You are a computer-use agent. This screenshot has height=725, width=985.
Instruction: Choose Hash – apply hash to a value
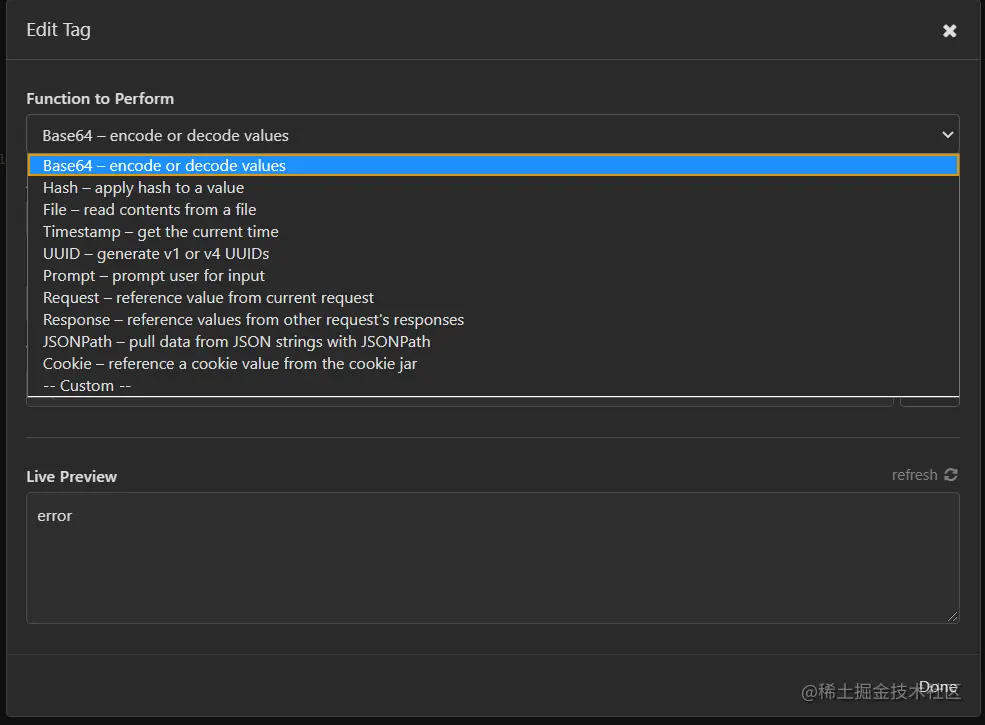(143, 188)
